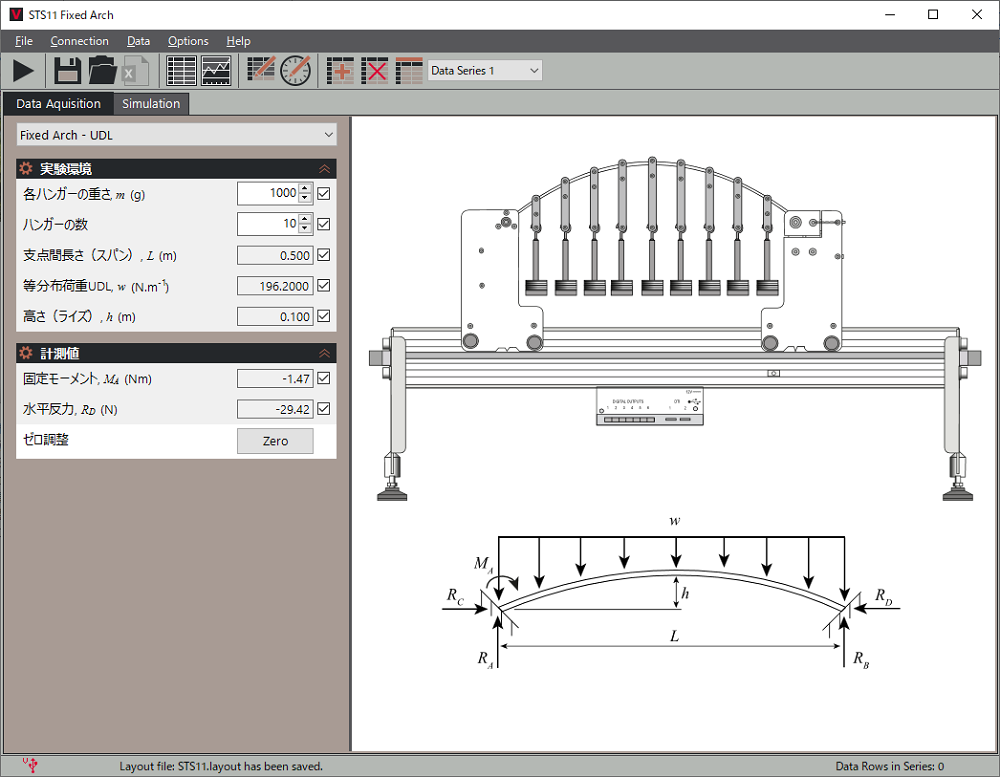Toggle checkbox for 水平反力 row

[324, 409]
